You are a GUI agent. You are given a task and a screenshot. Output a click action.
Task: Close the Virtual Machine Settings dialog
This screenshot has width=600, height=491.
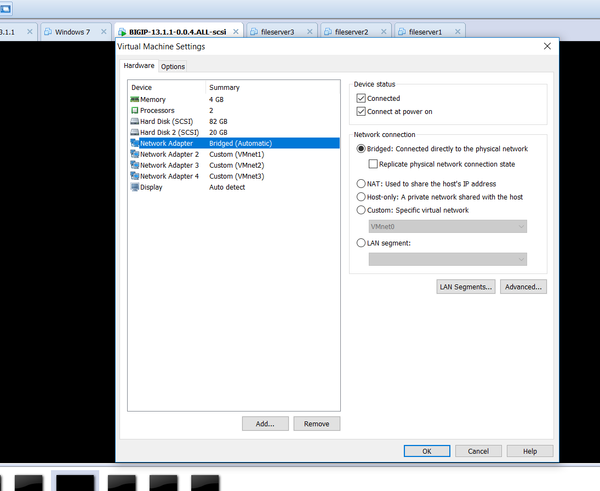(547, 46)
